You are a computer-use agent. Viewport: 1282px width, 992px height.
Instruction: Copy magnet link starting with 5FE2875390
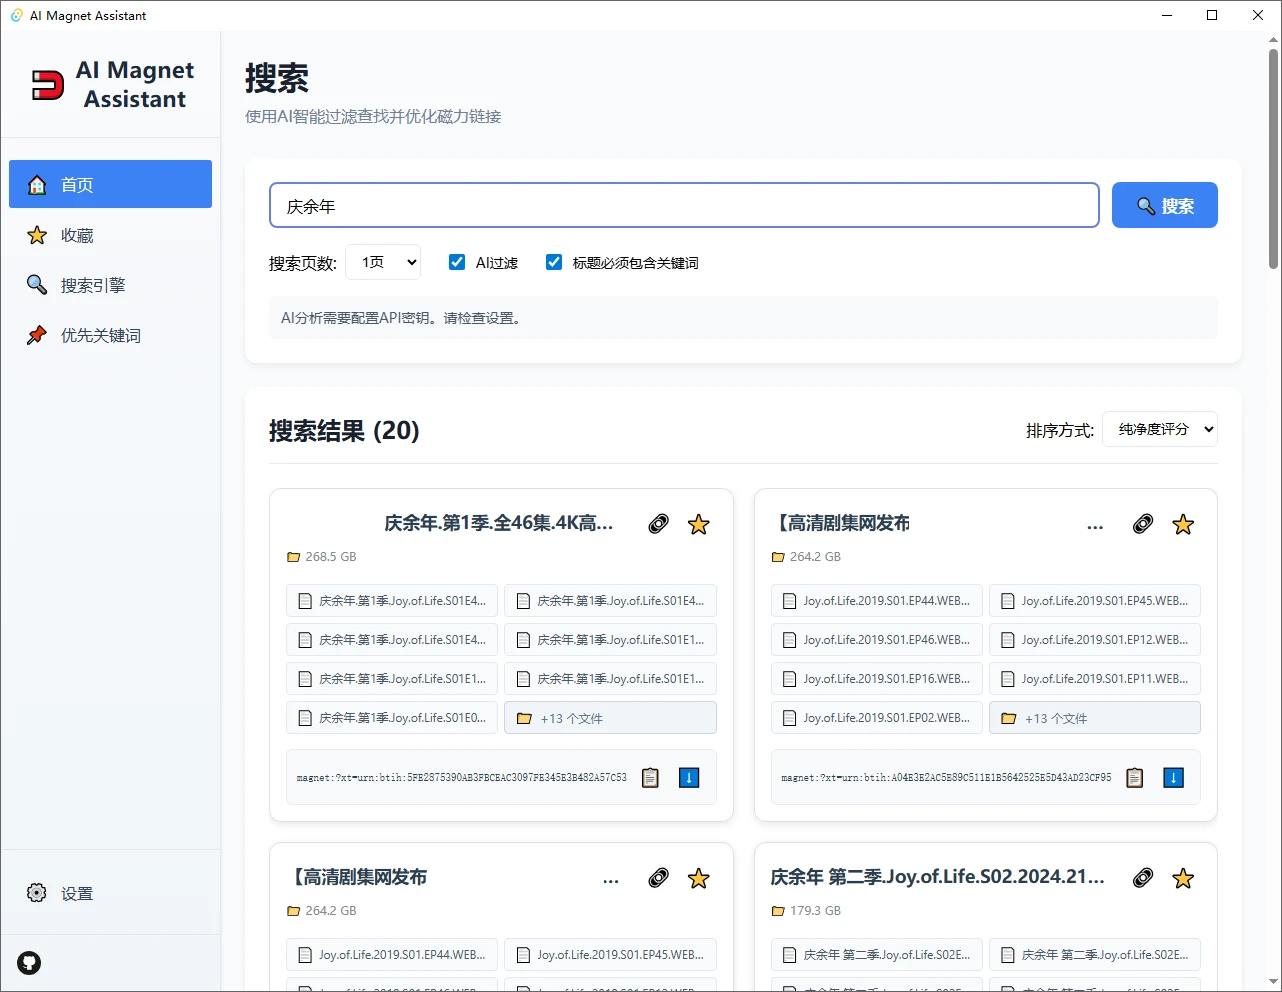(650, 777)
